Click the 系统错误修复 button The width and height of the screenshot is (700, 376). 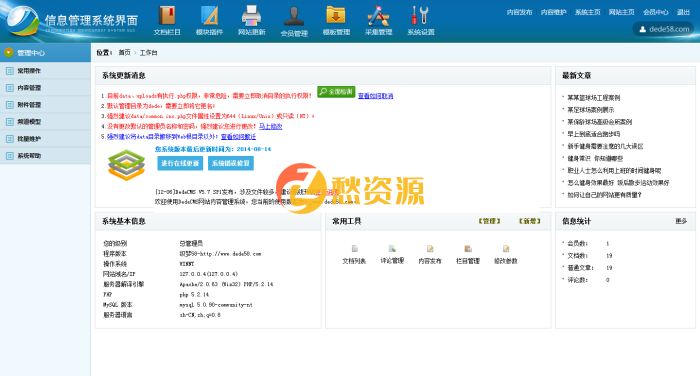click(231, 163)
